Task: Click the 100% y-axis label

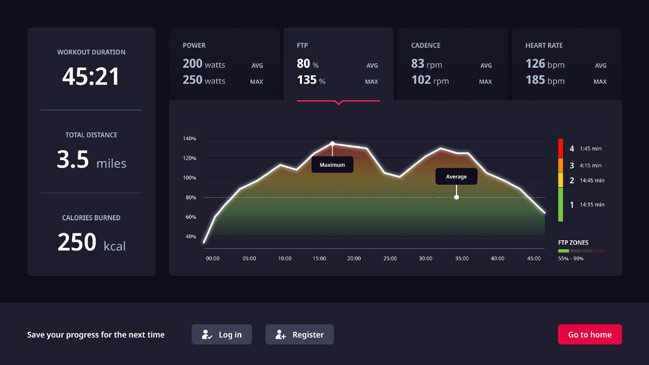Action: point(190,178)
